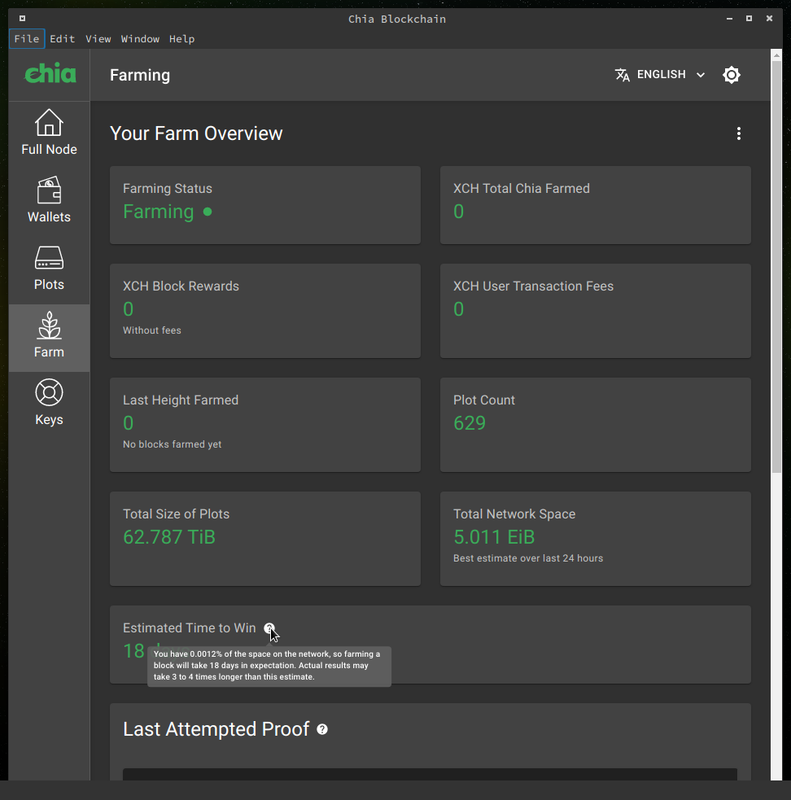Click the 'No blocks farmed yet' caption
The image size is (791, 800).
point(172,444)
